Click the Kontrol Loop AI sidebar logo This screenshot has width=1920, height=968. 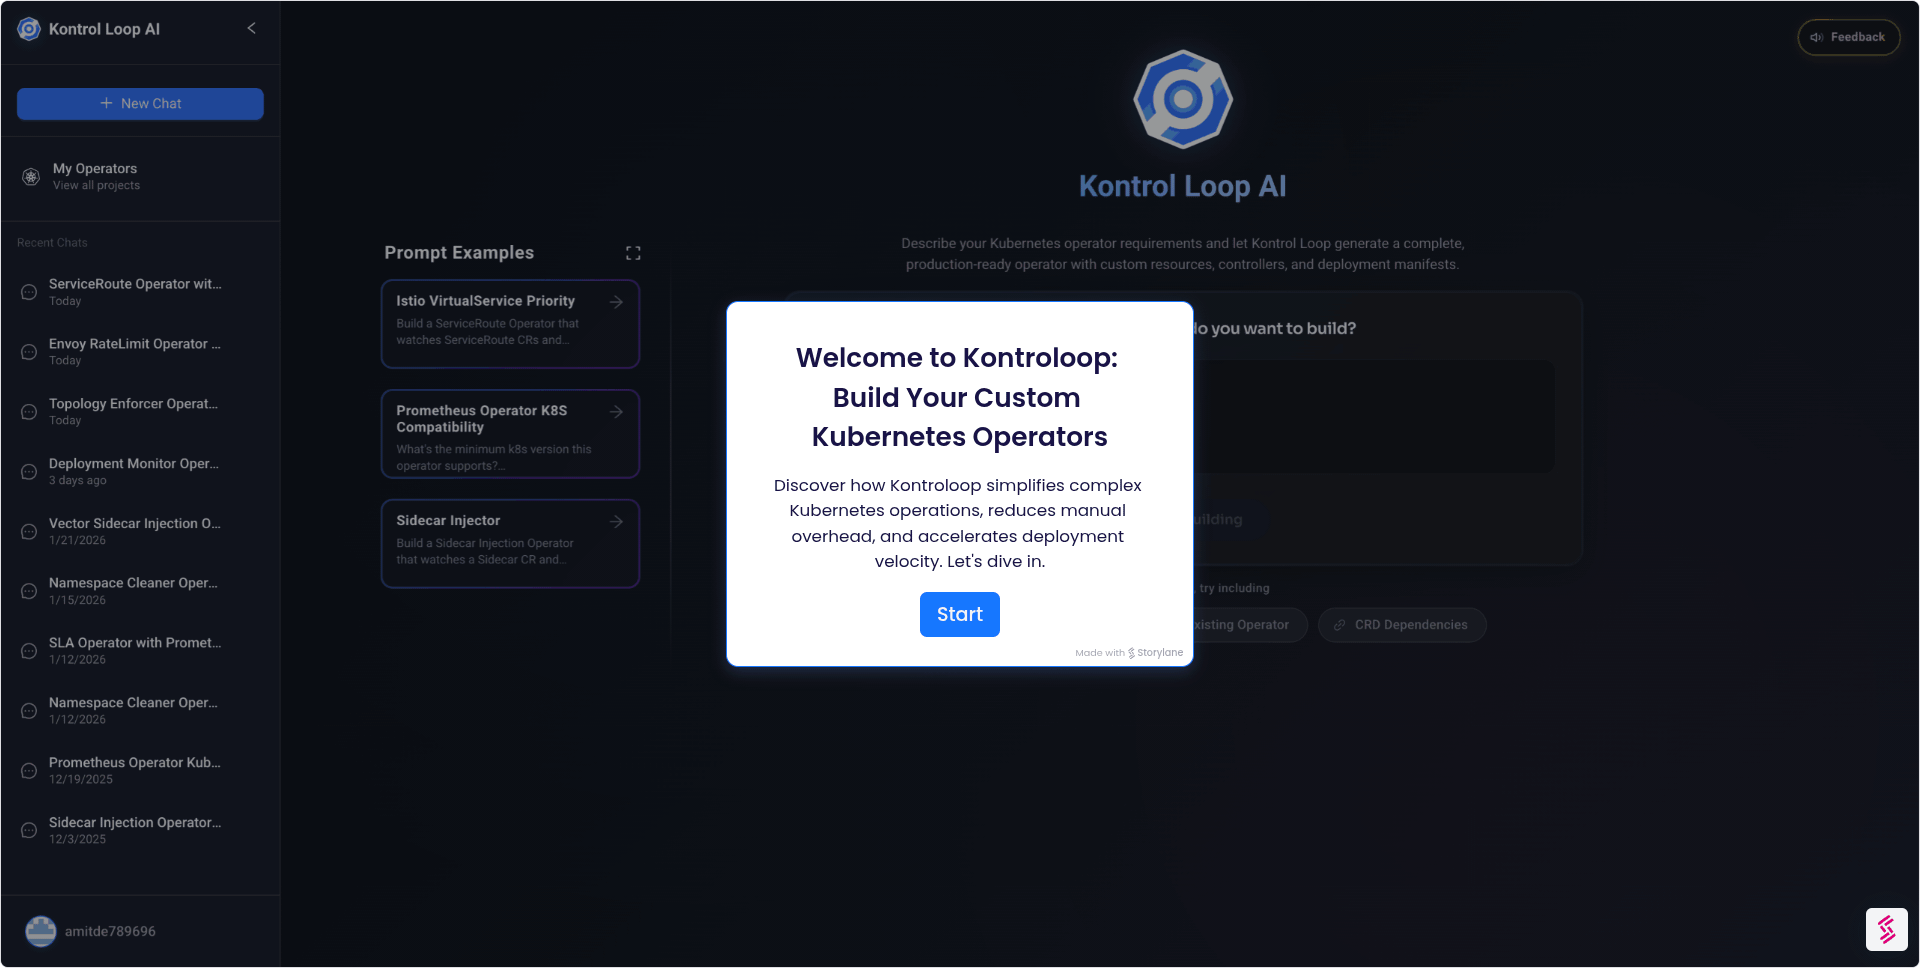pyautogui.click(x=29, y=29)
